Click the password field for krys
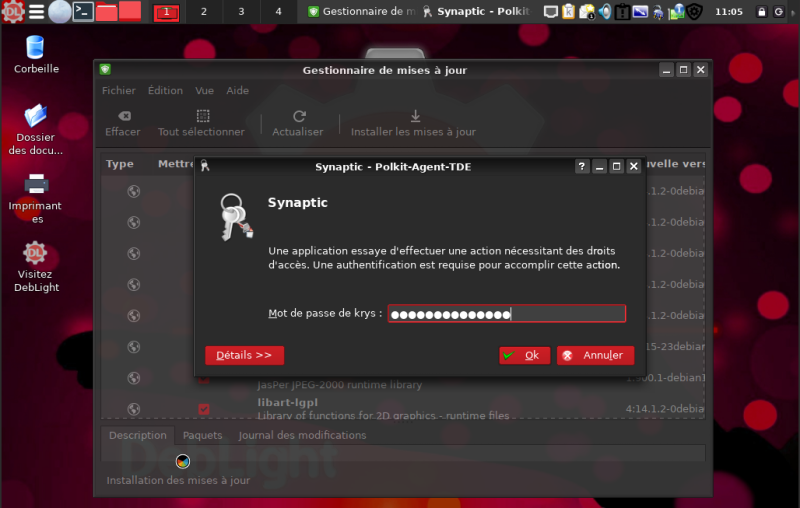Viewport: 800px width, 508px height. pos(506,314)
